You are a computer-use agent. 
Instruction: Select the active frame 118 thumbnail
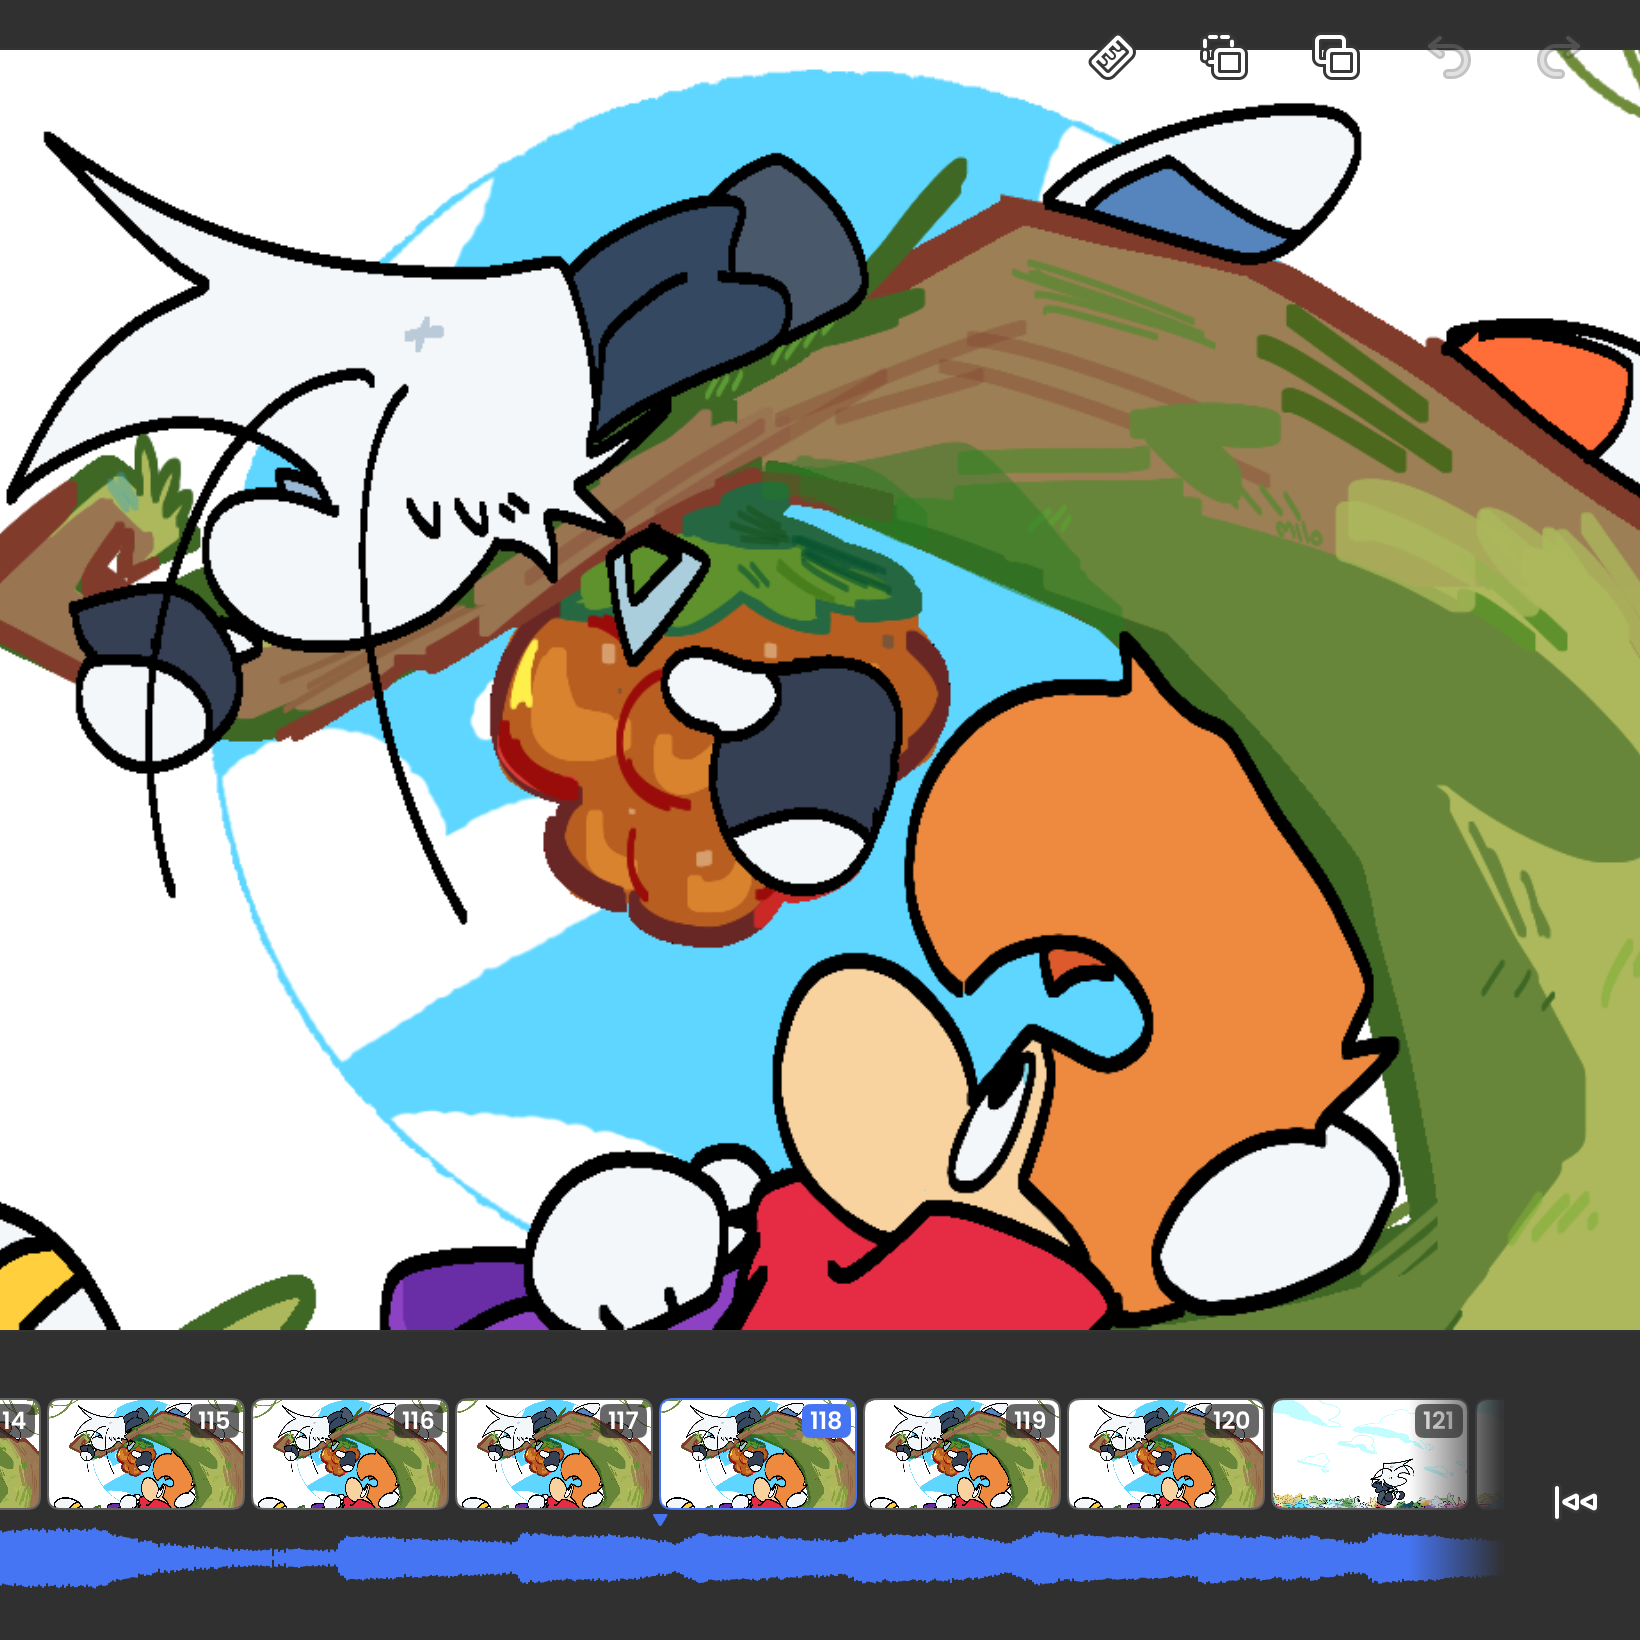point(758,1454)
